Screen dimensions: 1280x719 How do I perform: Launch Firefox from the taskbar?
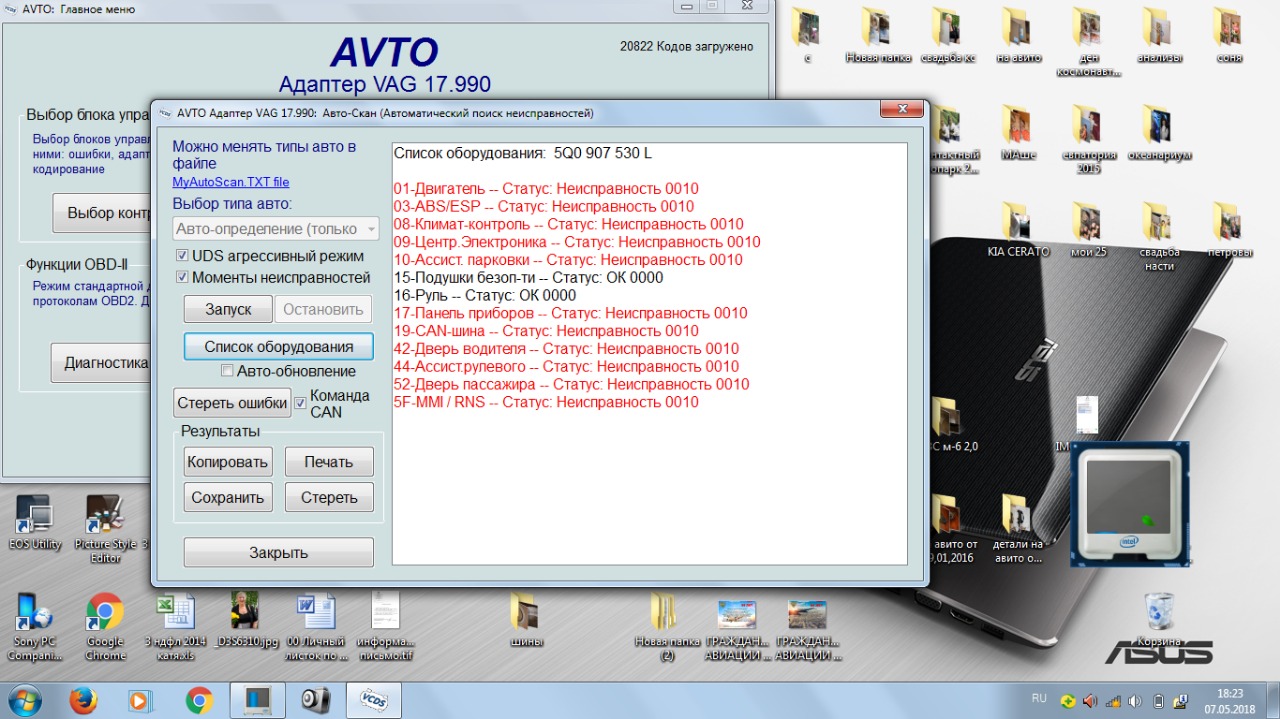[83, 699]
